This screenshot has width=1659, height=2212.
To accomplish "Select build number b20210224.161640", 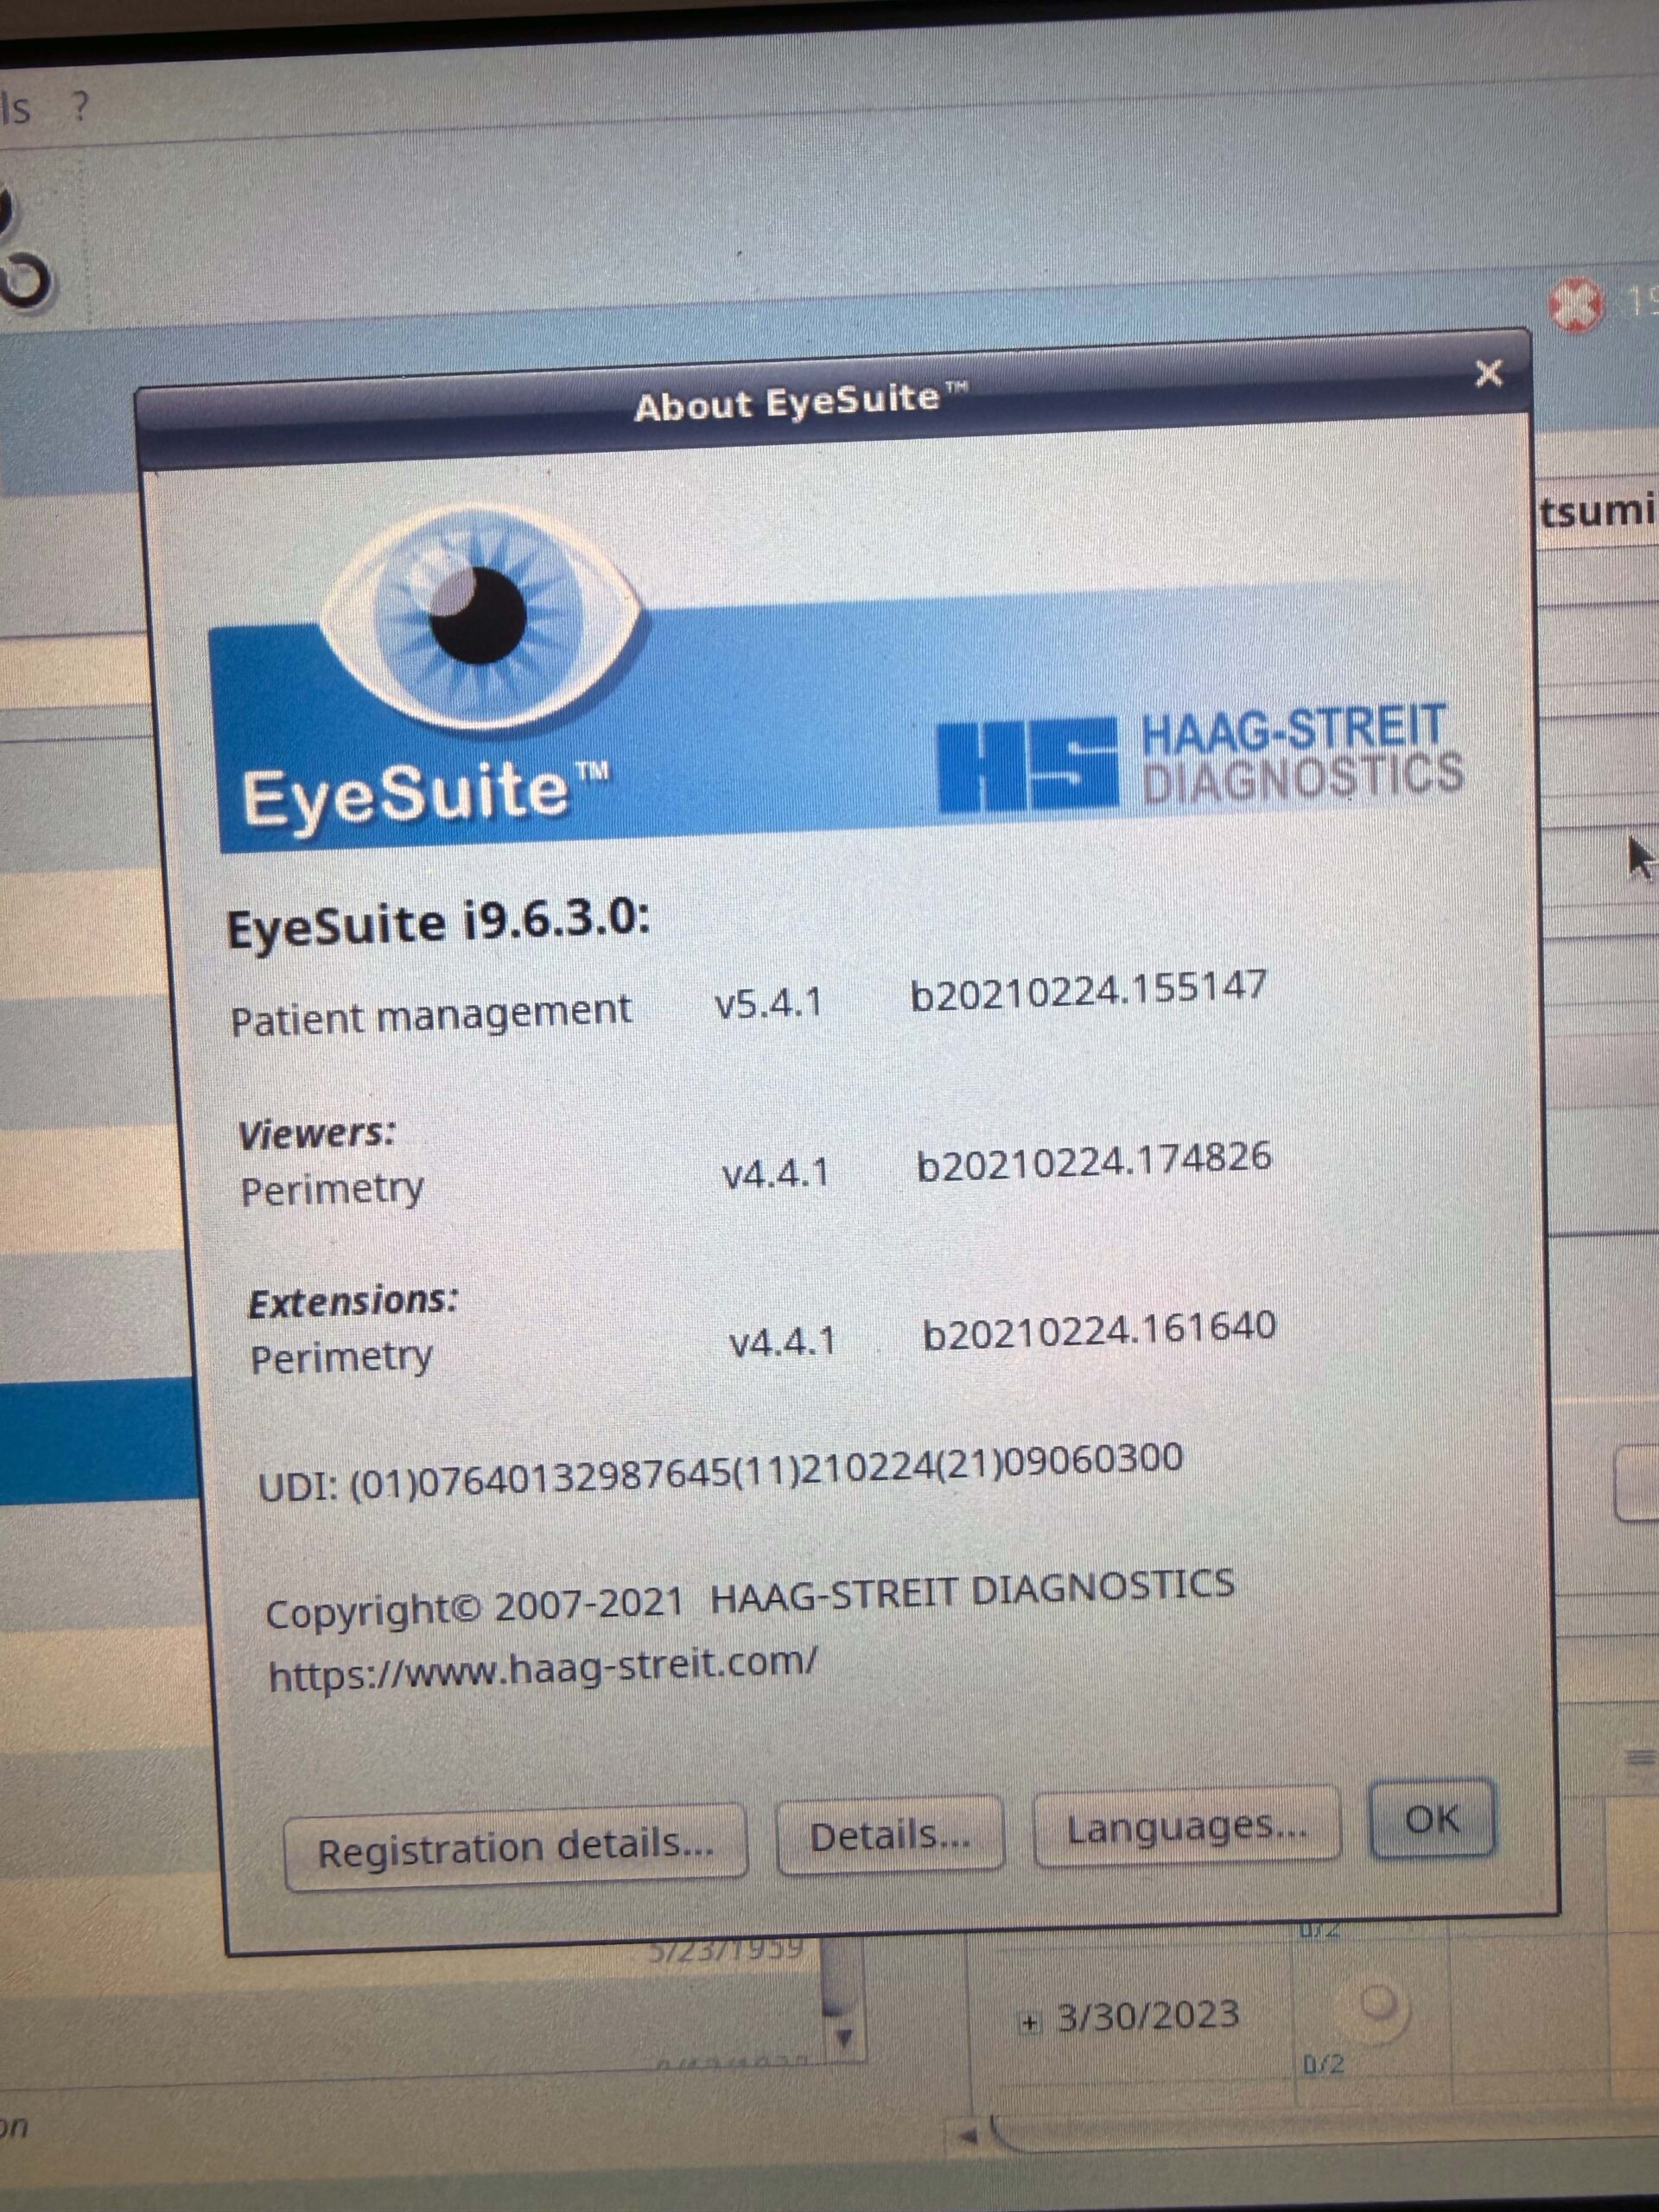I will click(1099, 1331).
